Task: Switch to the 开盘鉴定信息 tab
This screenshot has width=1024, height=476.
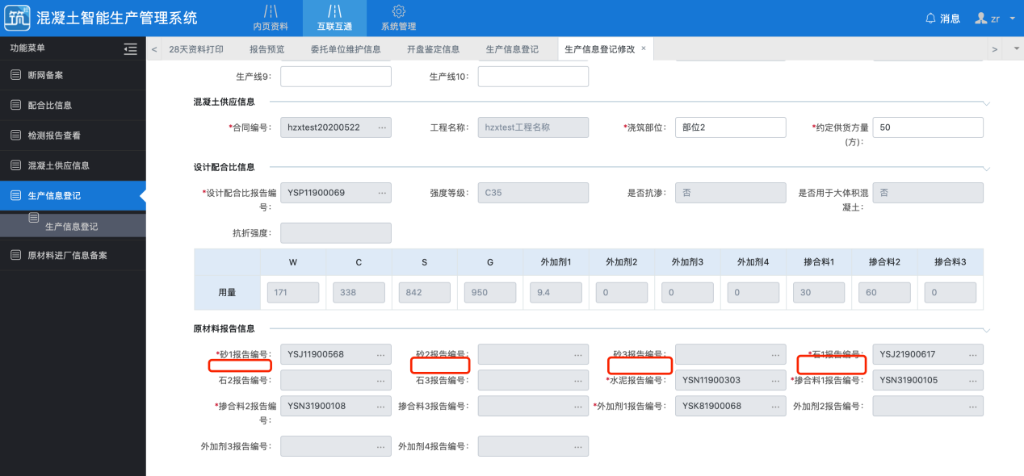Action: (433, 49)
